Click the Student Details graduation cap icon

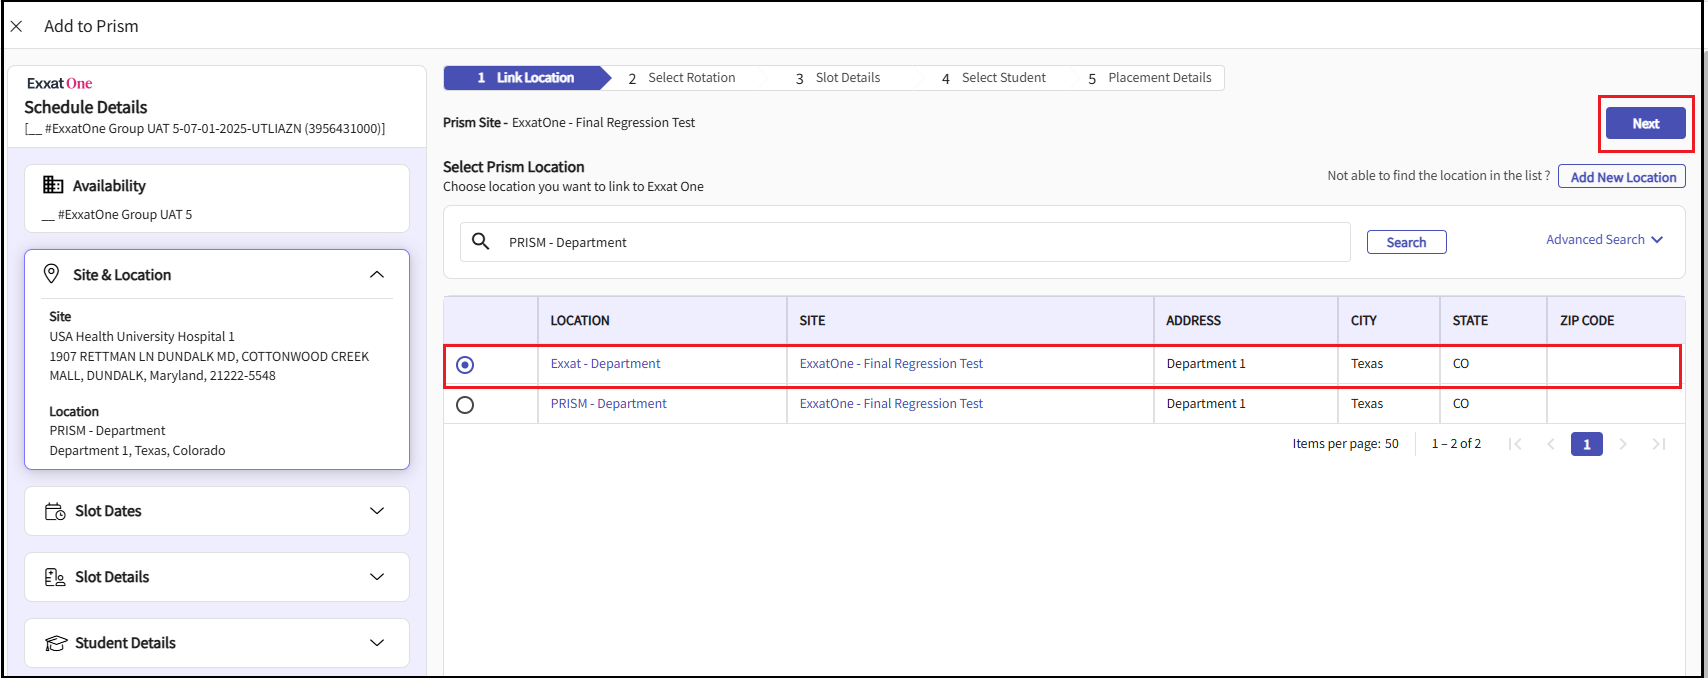click(x=56, y=643)
